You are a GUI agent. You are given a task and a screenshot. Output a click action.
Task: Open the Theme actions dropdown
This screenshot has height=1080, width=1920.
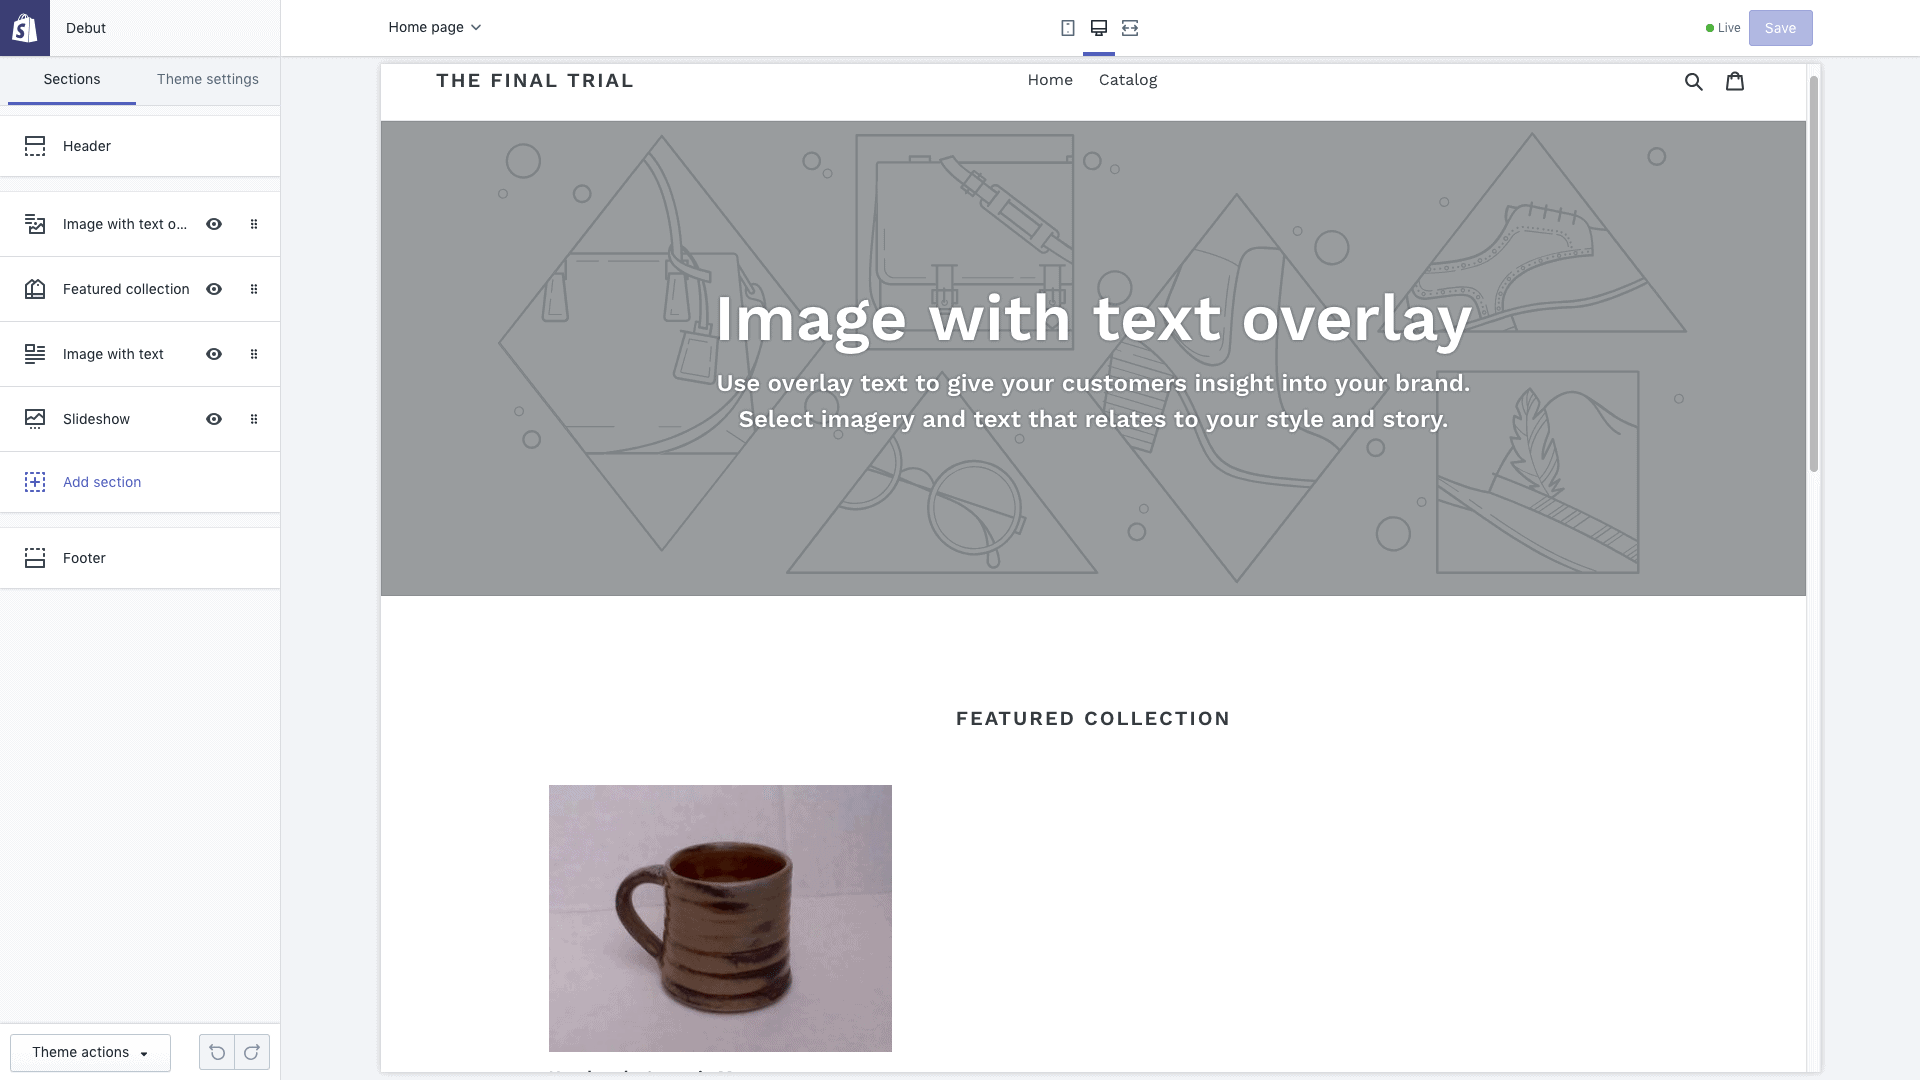click(x=90, y=1052)
